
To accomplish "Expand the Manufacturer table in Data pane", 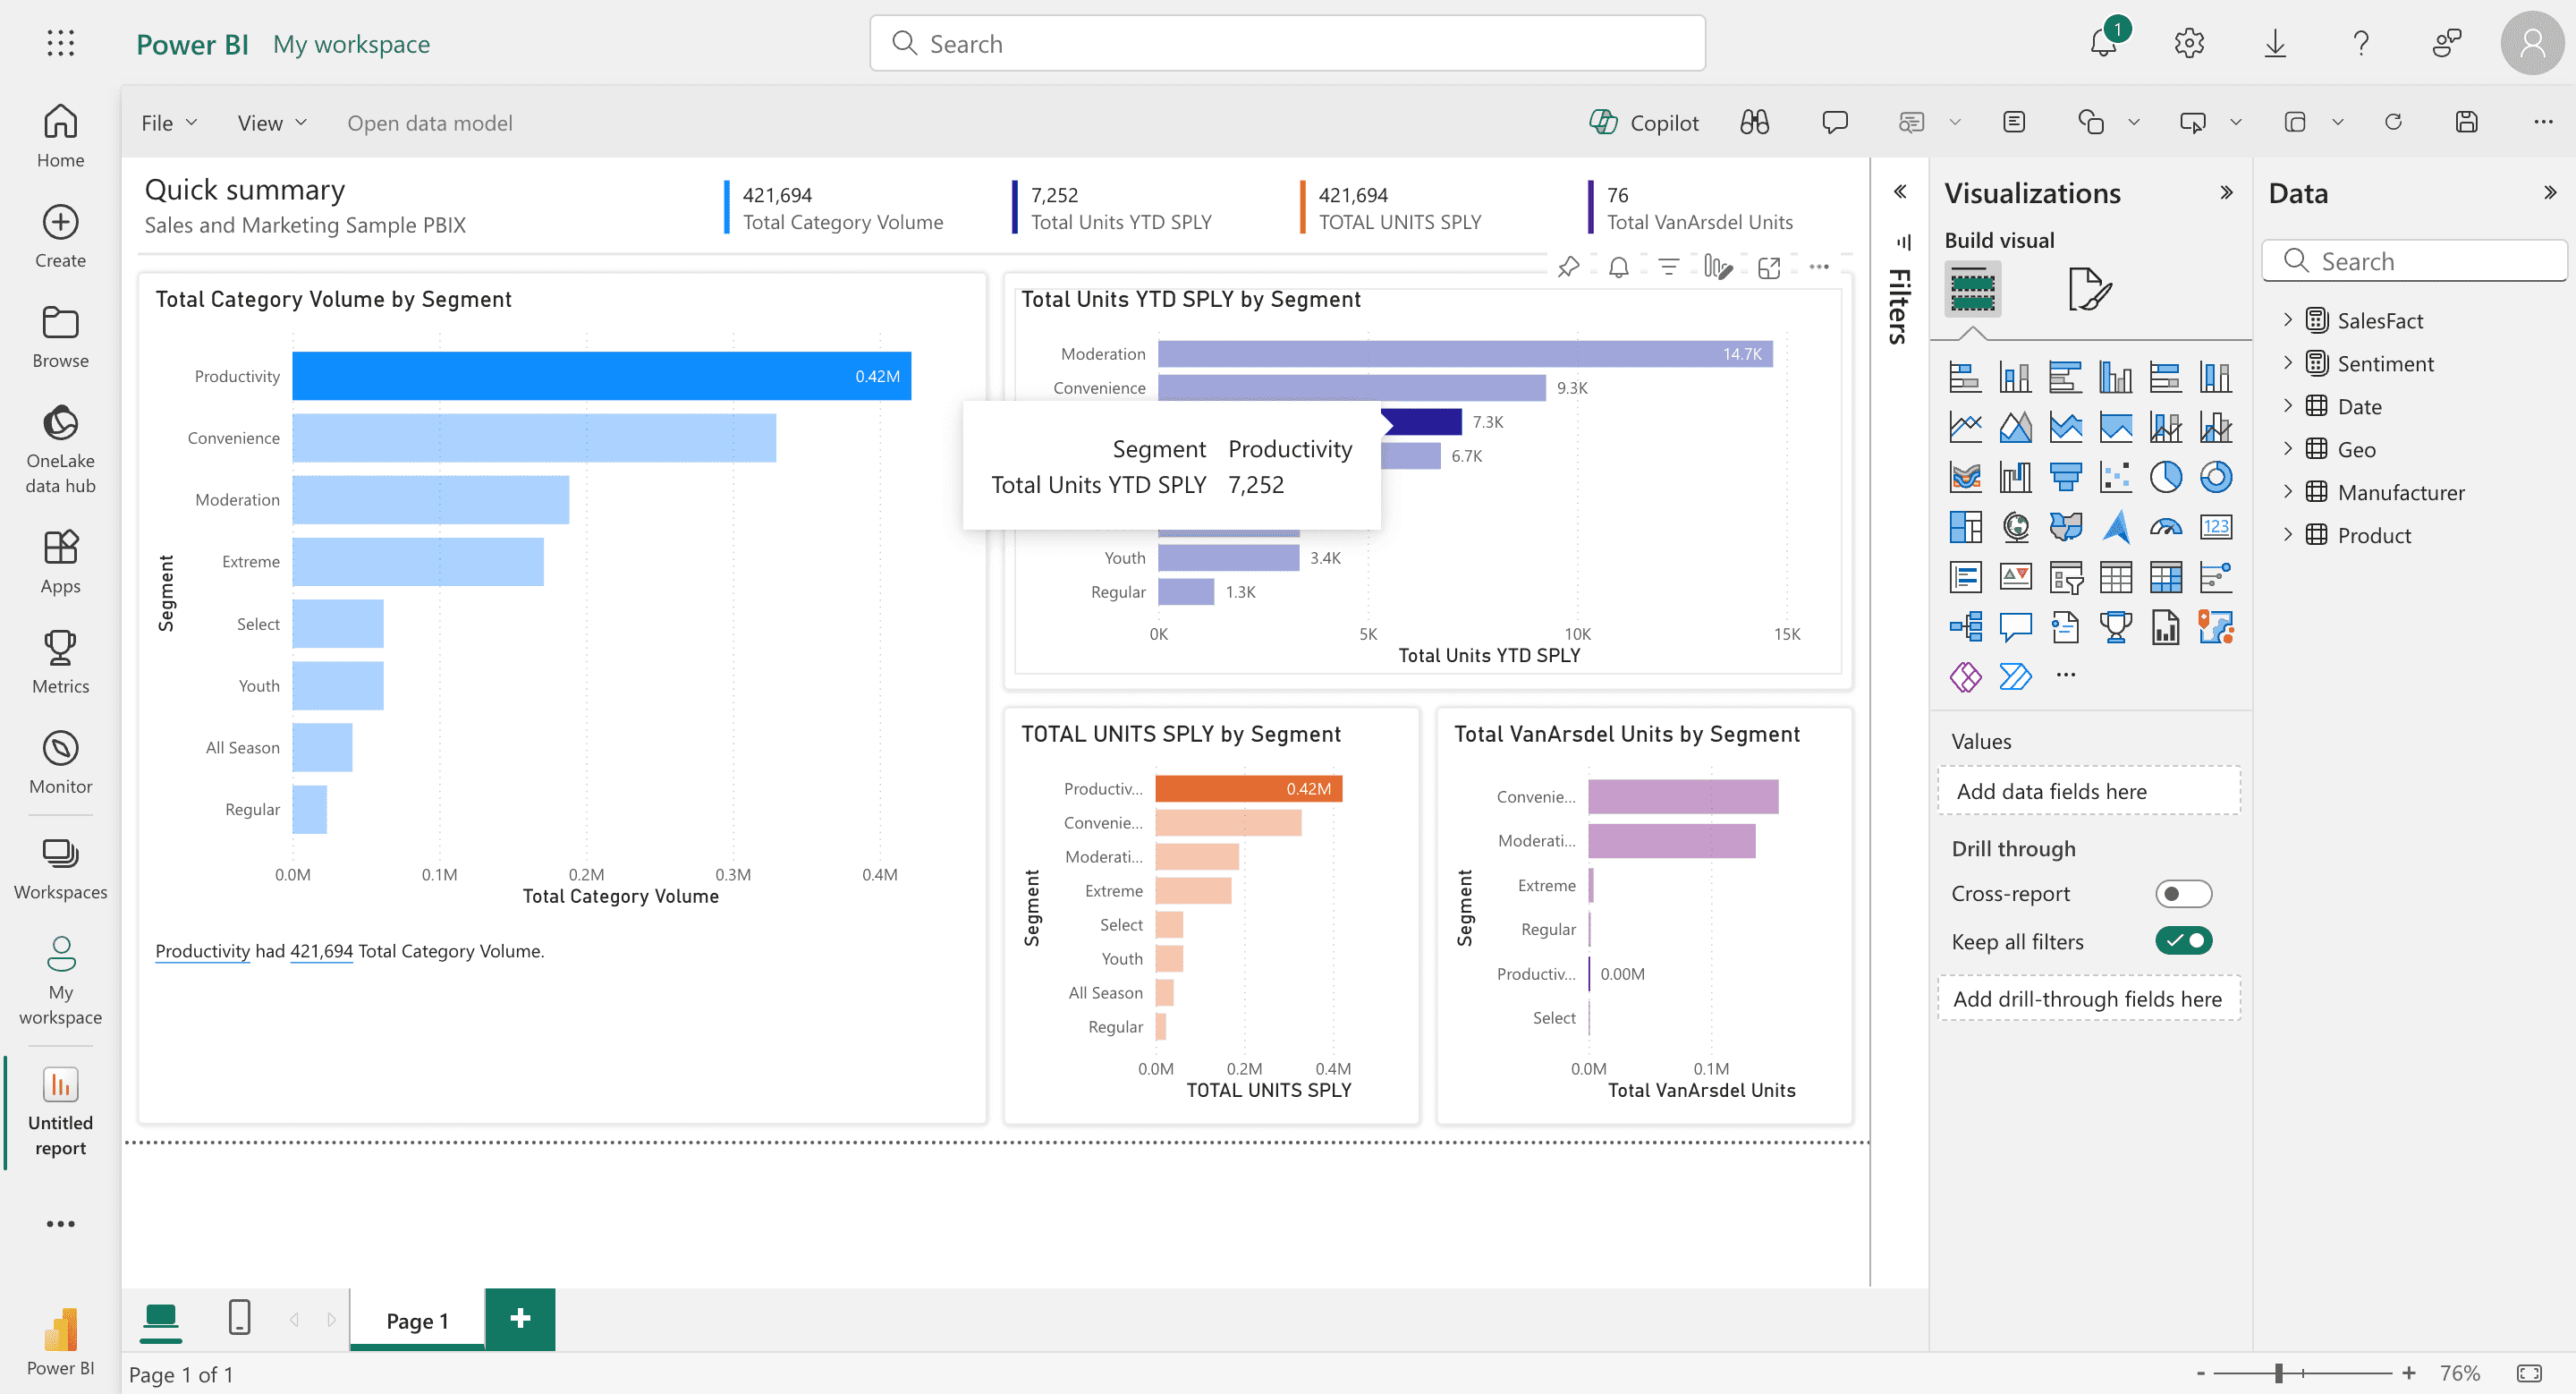I will click(x=2286, y=491).
